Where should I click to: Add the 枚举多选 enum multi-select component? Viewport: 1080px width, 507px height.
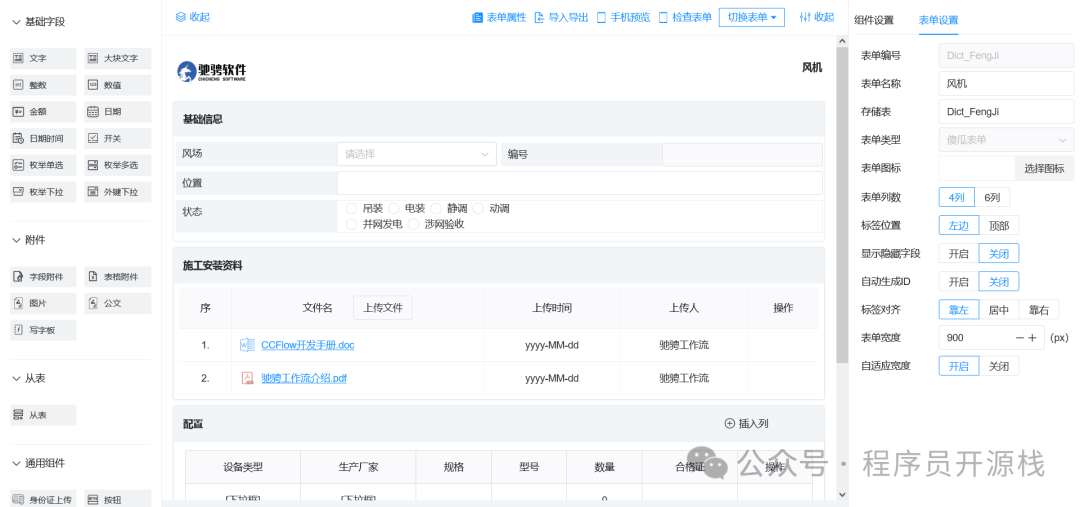click(x=117, y=165)
